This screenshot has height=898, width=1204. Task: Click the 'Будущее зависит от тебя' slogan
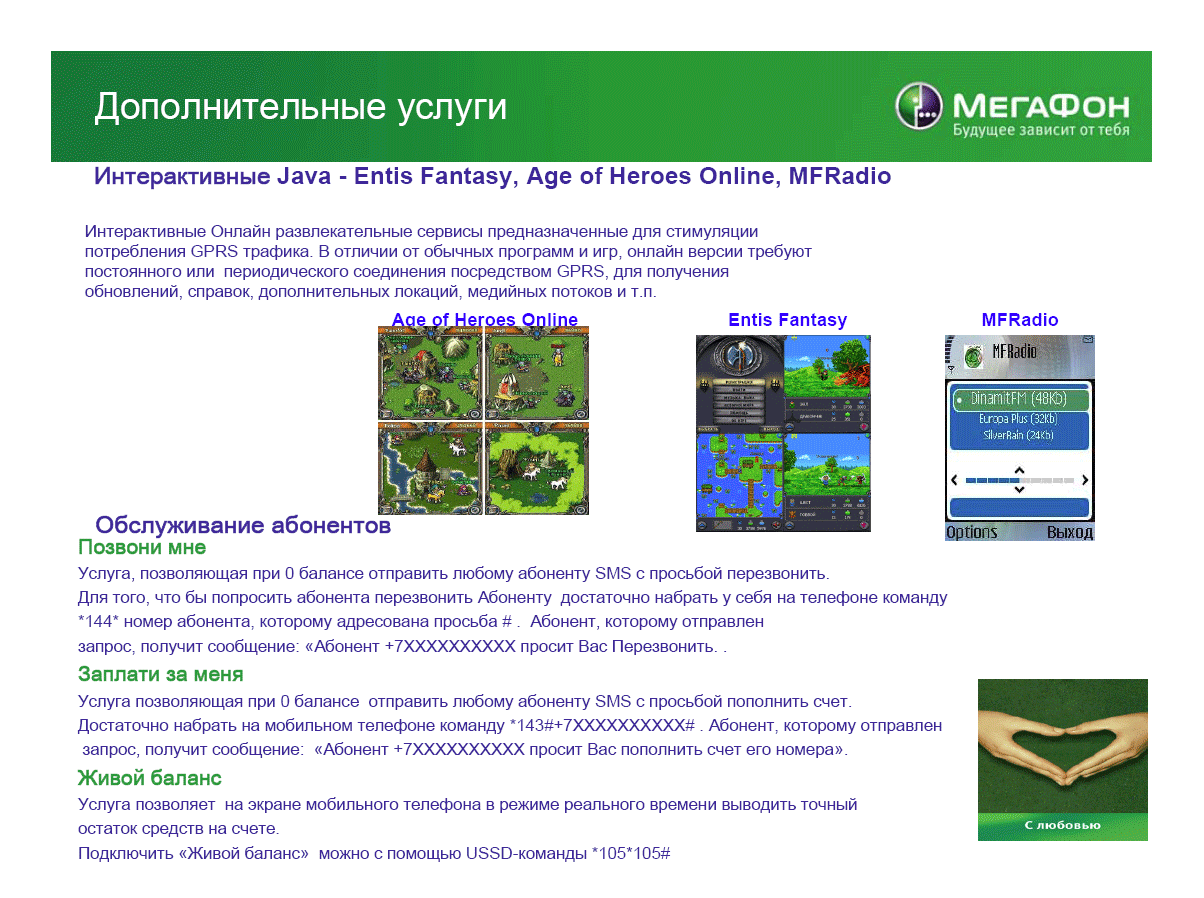[x=1041, y=130]
